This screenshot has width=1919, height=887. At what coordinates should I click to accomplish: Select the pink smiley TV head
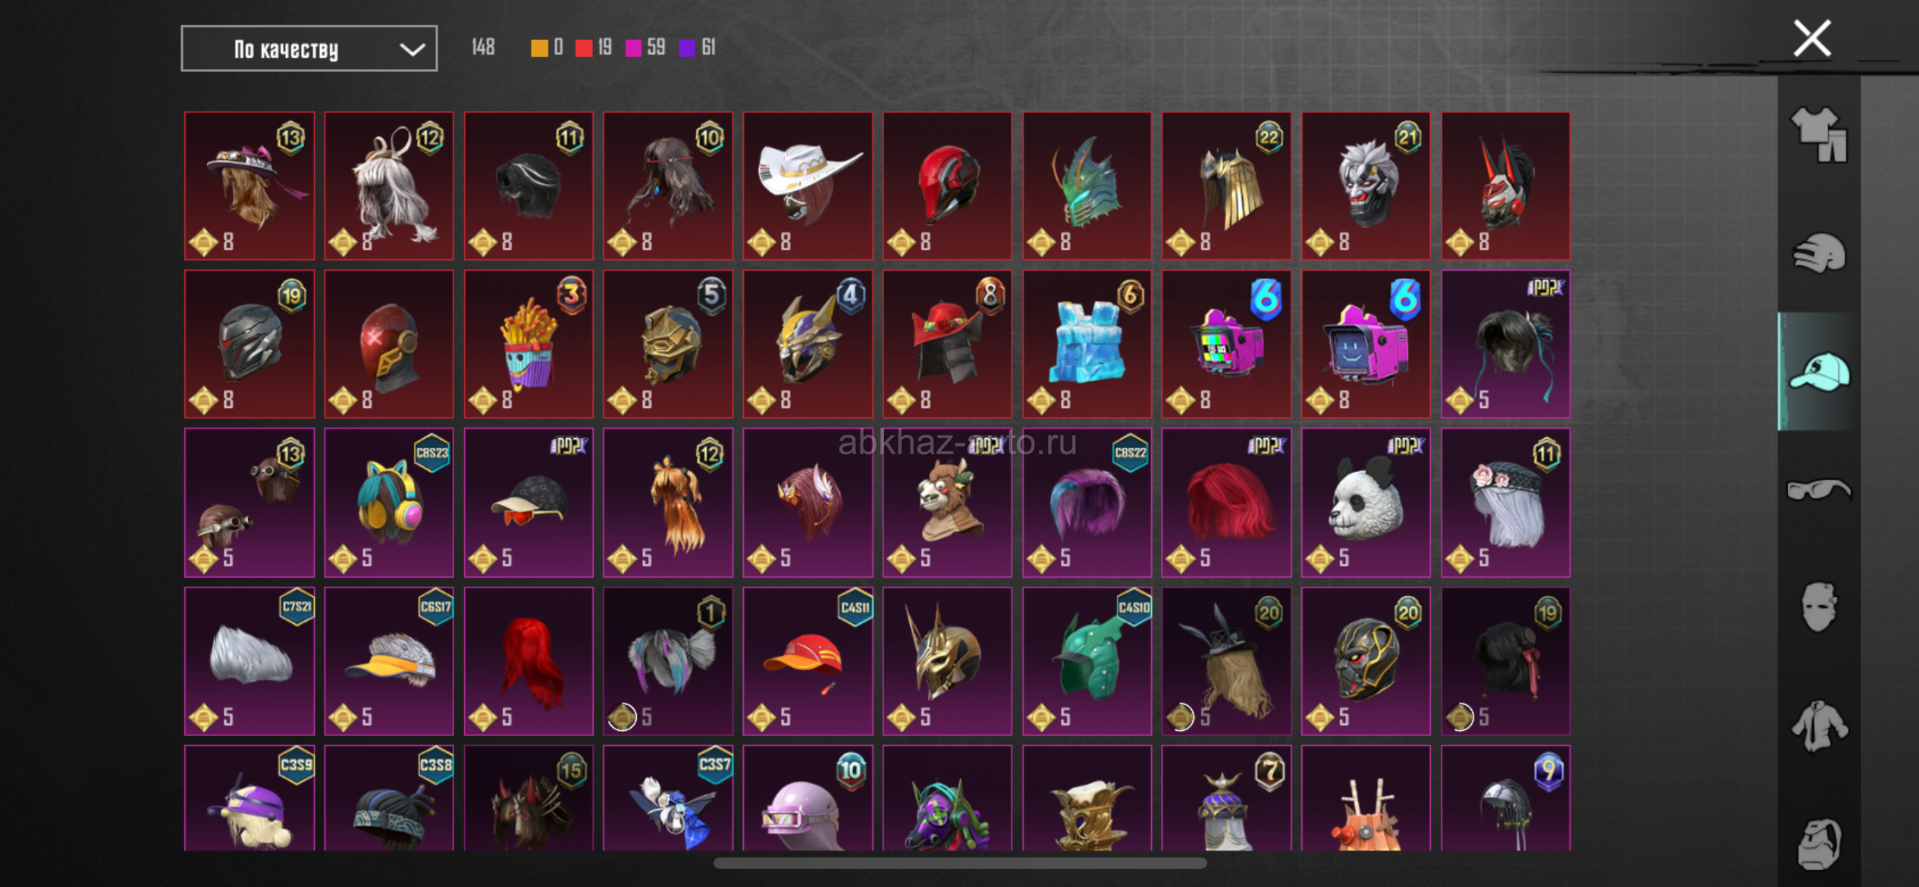[x=1366, y=344]
